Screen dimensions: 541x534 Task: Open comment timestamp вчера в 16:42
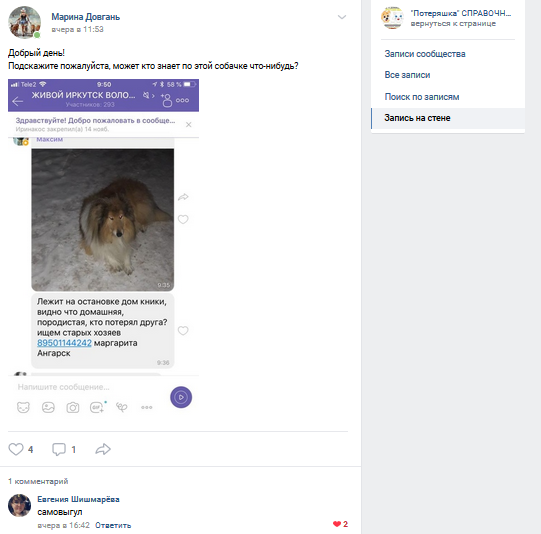(63, 525)
